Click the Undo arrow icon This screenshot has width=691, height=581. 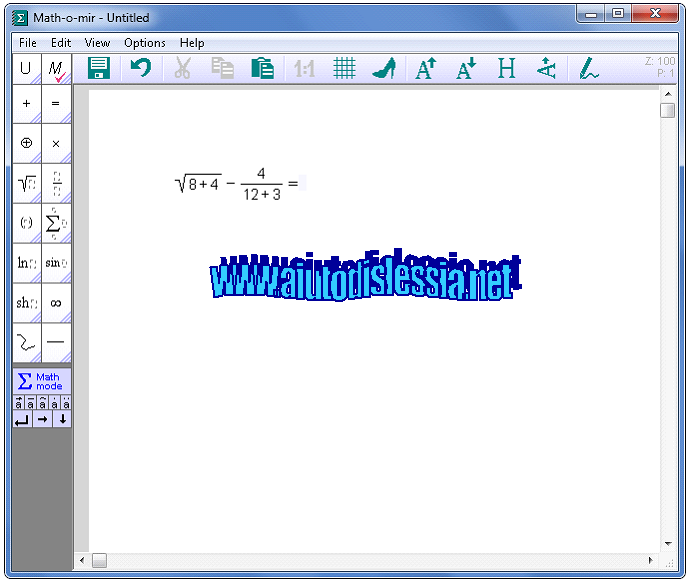141,68
